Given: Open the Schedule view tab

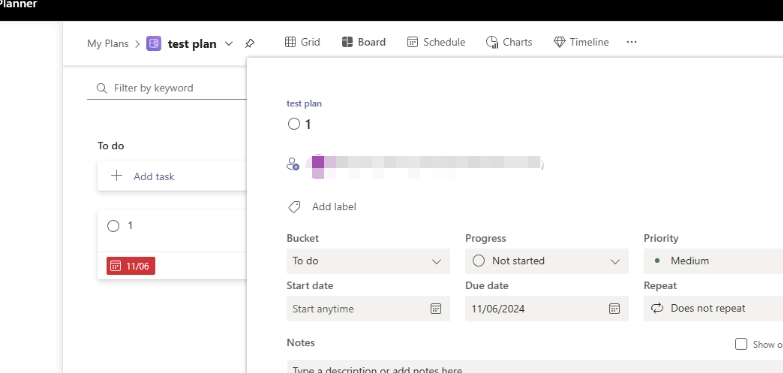Looking at the screenshot, I should (435, 42).
